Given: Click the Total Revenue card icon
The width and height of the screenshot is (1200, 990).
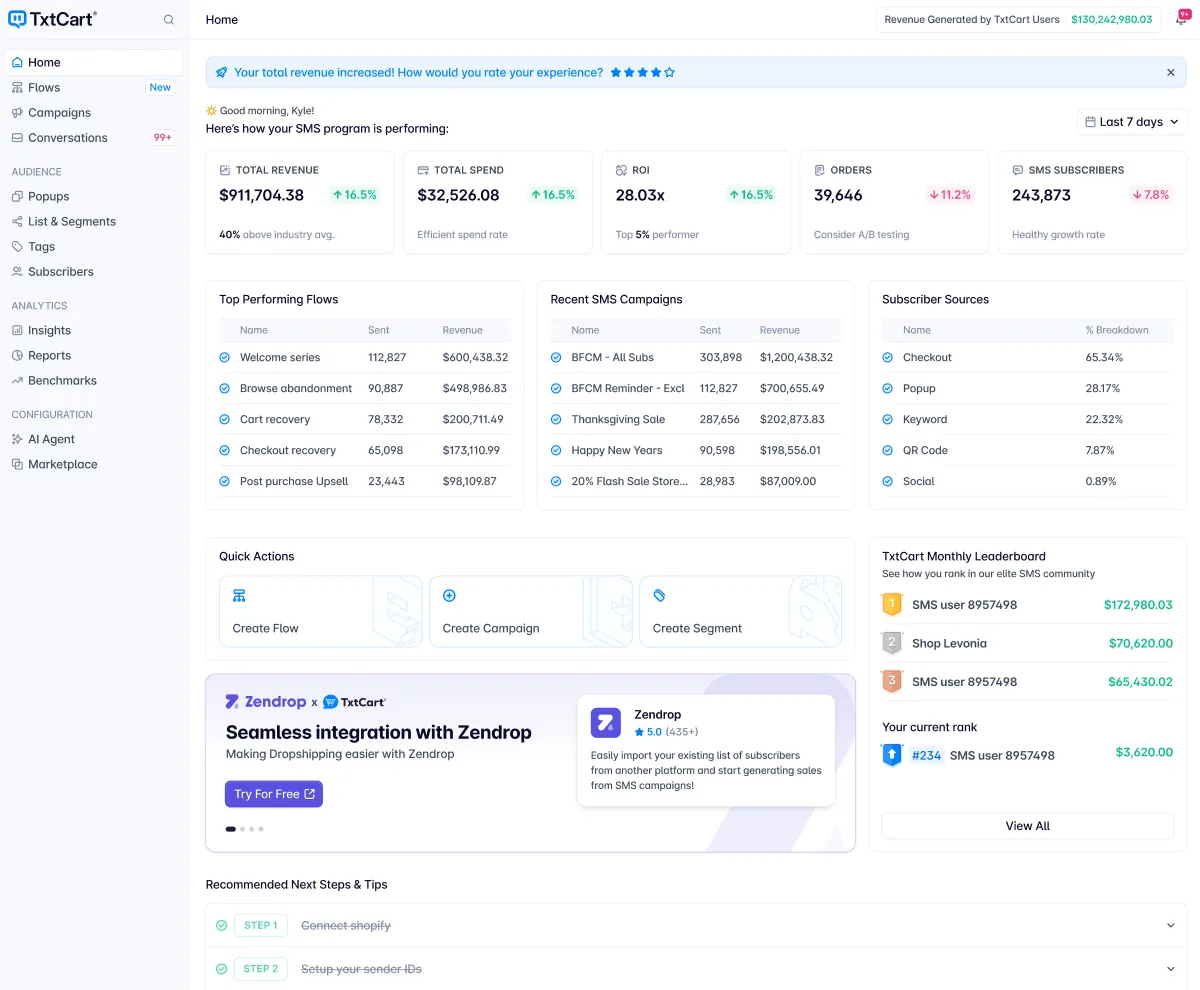Looking at the screenshot, I should coord(225,170).
